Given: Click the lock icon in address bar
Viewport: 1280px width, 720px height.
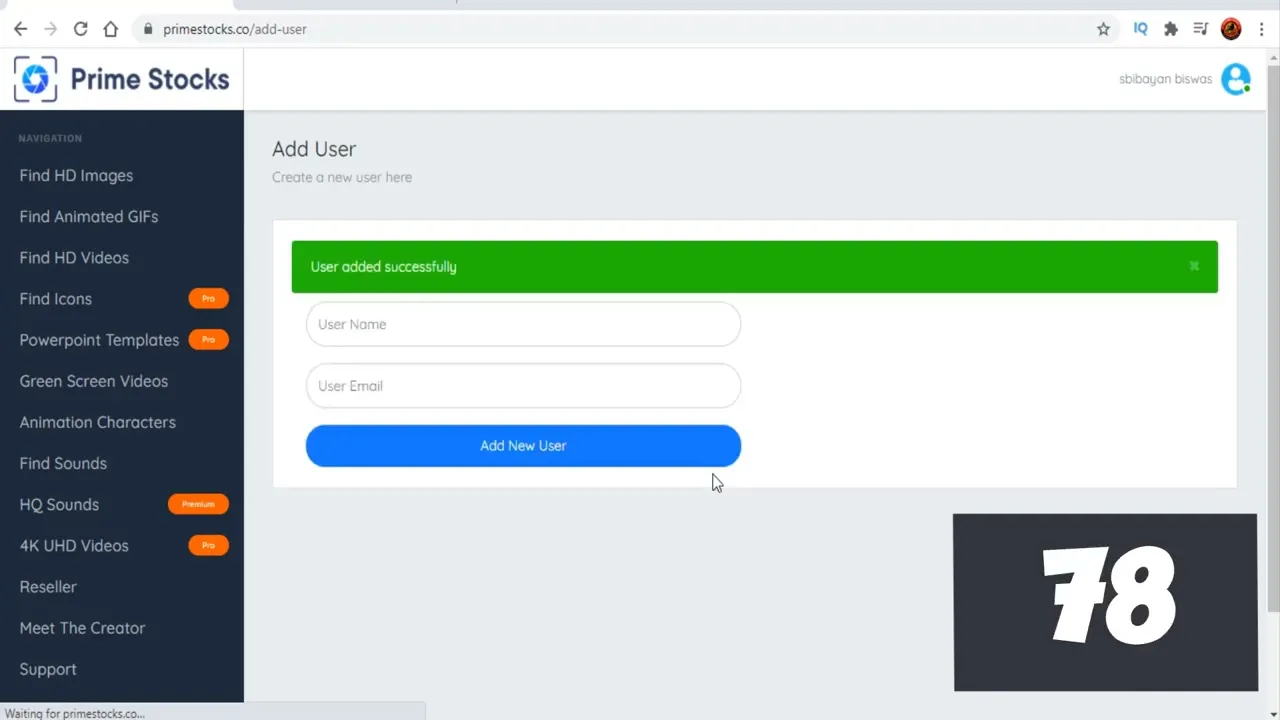Looking at the screenshot, I should tap(149, 29).
